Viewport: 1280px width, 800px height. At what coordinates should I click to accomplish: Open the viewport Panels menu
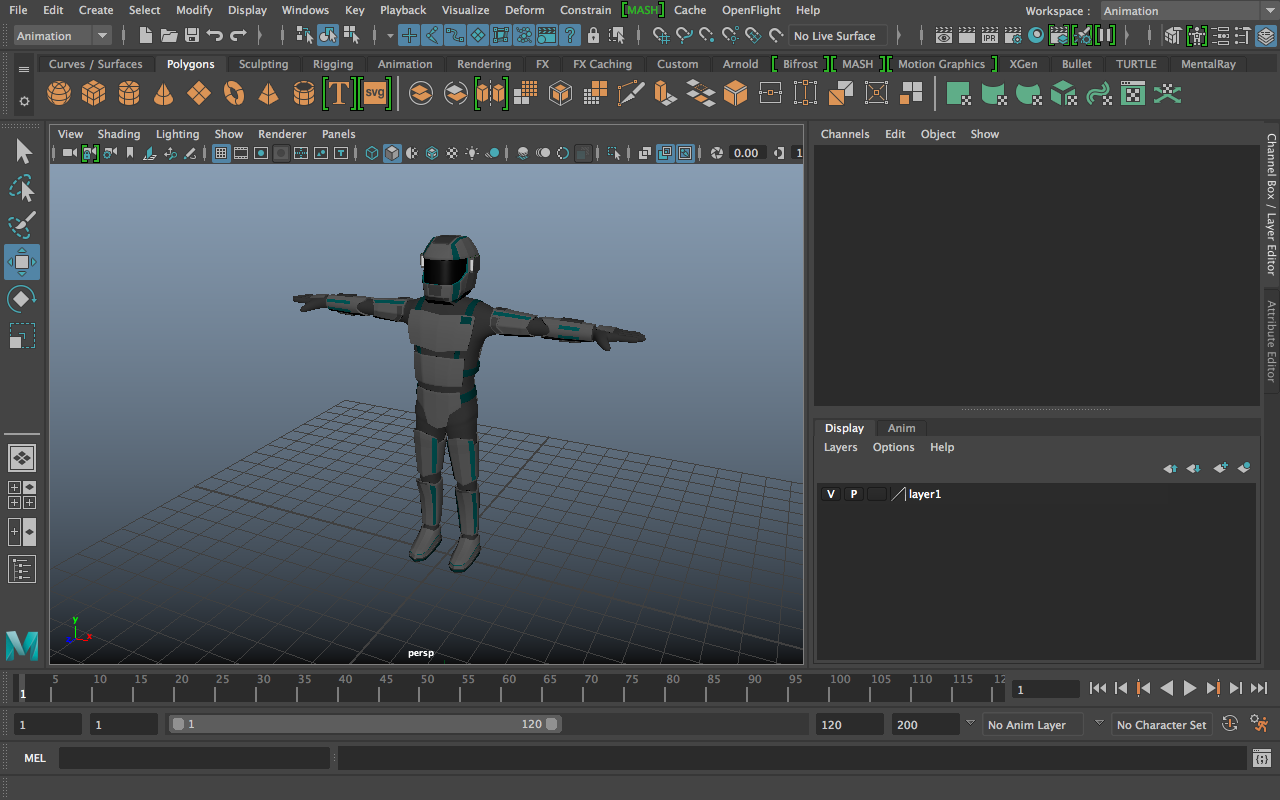pos(339,134)
